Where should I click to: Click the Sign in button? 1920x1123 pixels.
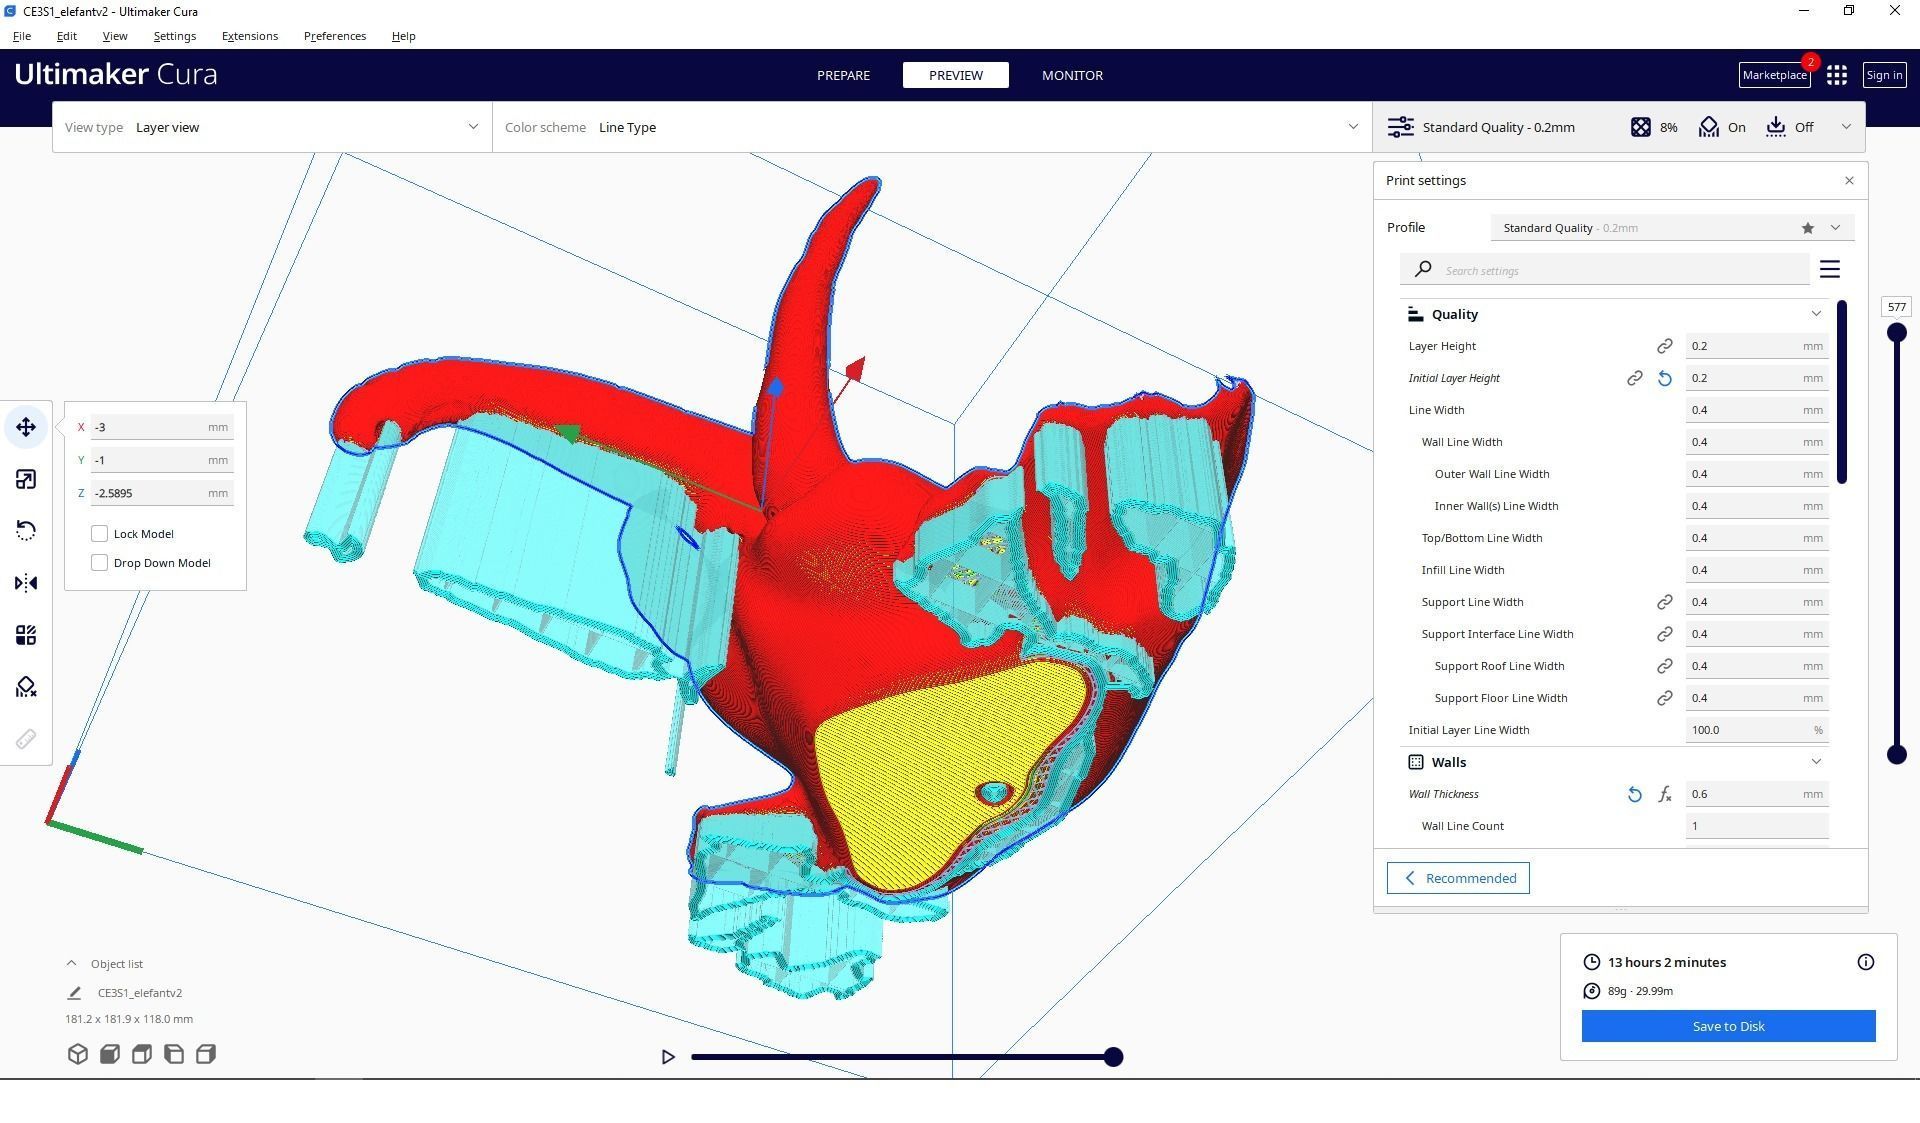coord(1884,75)
